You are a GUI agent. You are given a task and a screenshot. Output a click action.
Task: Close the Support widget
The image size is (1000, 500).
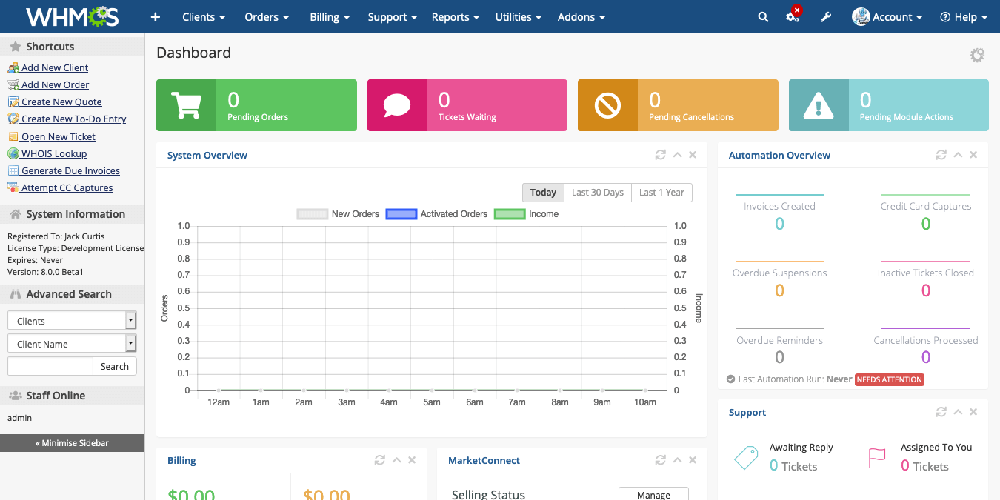pyautogui.click(x=973, y=412)
